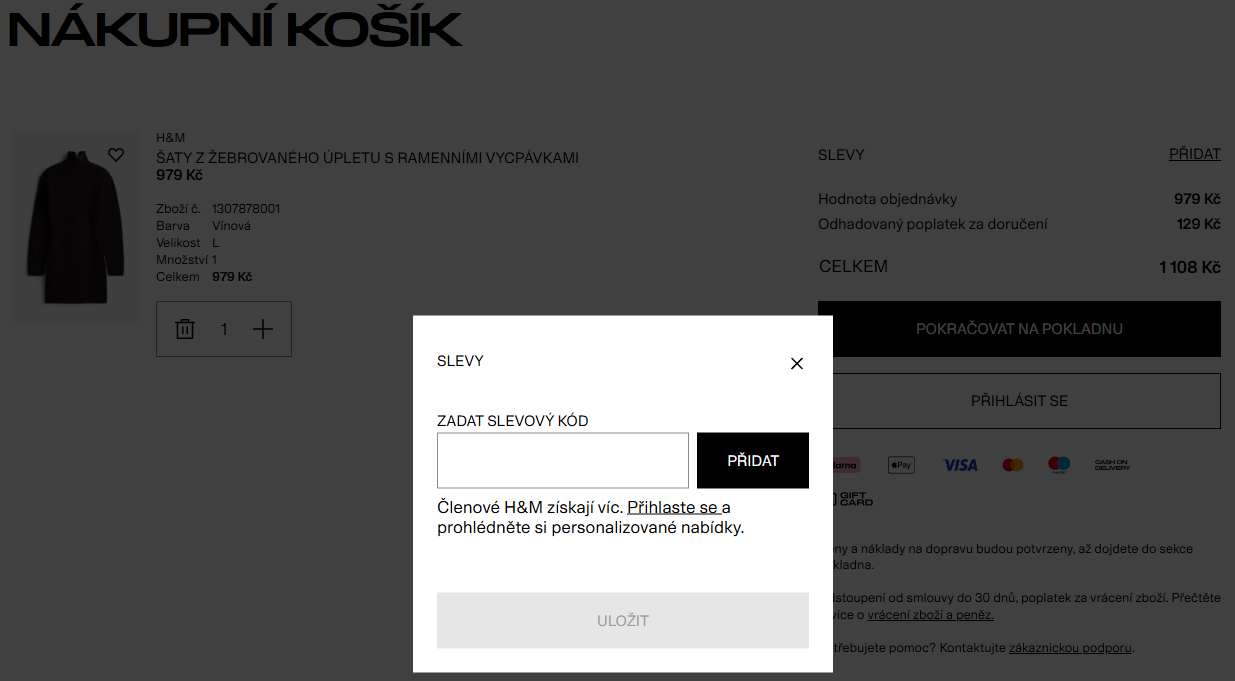
Task: Click the trash icon to remove the dress
Action: click(185, 328)
